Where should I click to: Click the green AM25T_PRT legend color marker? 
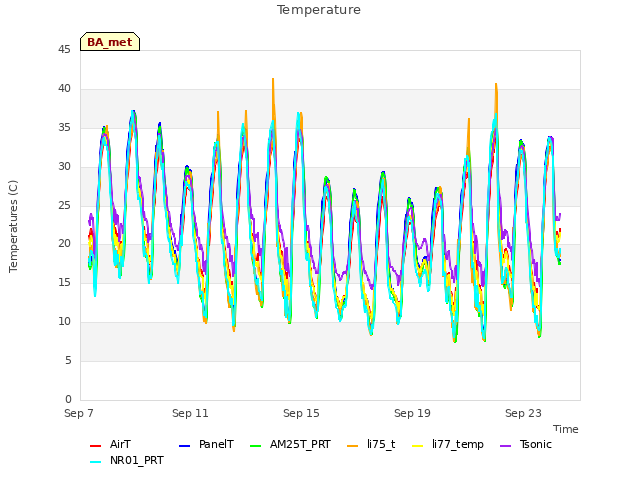coord(256,446)
